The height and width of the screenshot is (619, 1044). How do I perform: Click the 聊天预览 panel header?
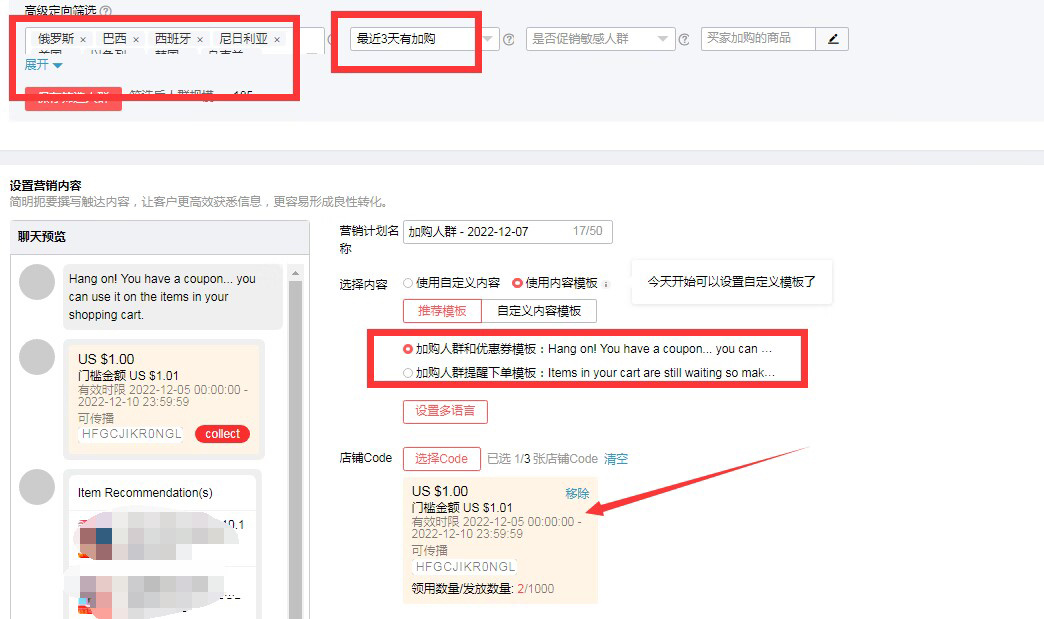click(x=160, y=237)
